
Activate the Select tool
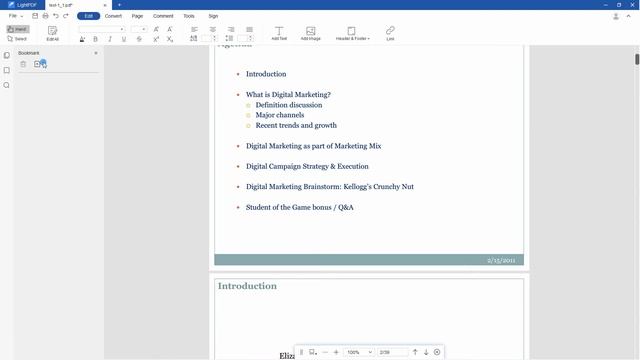pyautogui.click(x=17, y=39)
